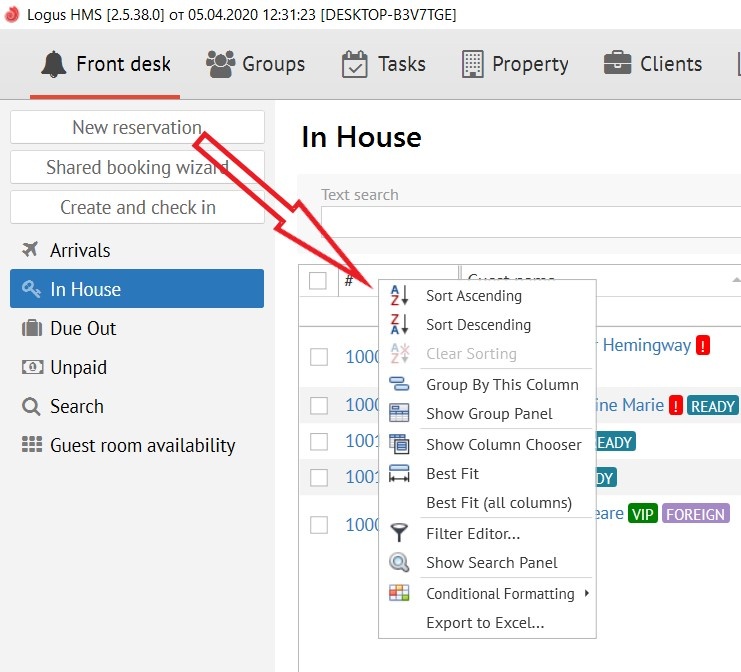Image resolution: width=741 pixels, height=672 pixels.
Task: Open the Arrivals list in sidebar
Action: 137,250
